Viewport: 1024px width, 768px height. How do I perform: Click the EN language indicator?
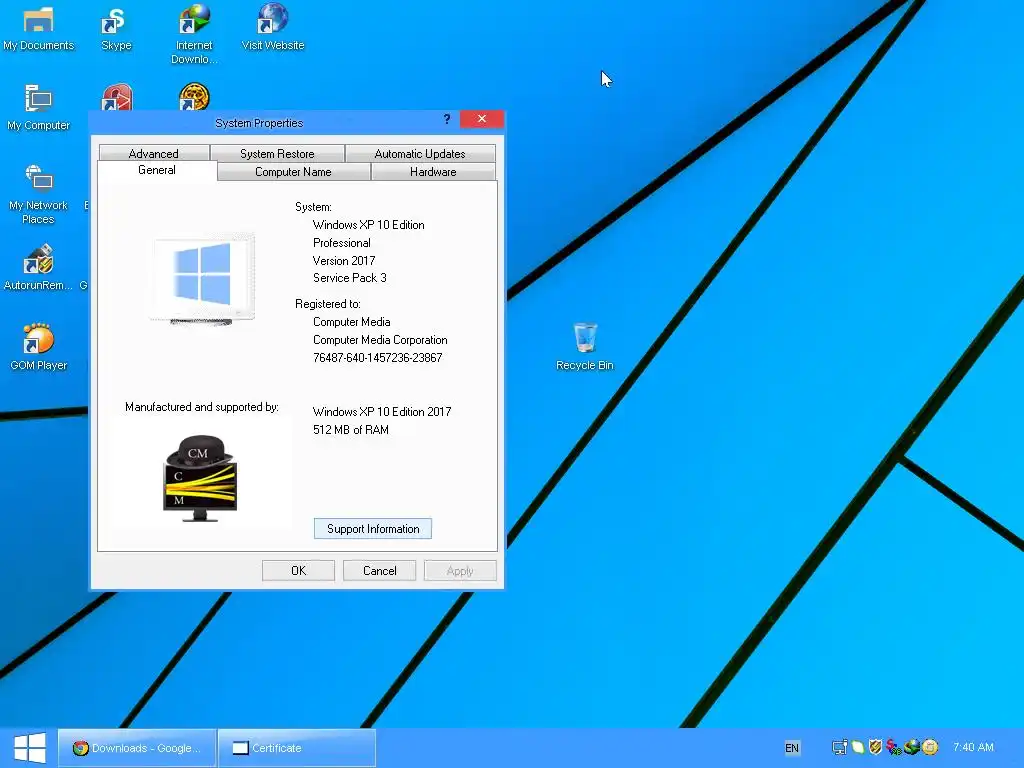pyautogui.click(x=792, y=748)
